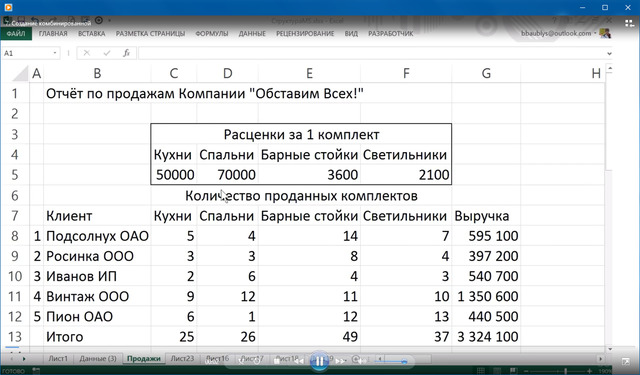Open the РЕЦЕНЗИРОВАНИЕ ribbon tab
This screenshot has width=640, height=375.
[x=305, y=33]
